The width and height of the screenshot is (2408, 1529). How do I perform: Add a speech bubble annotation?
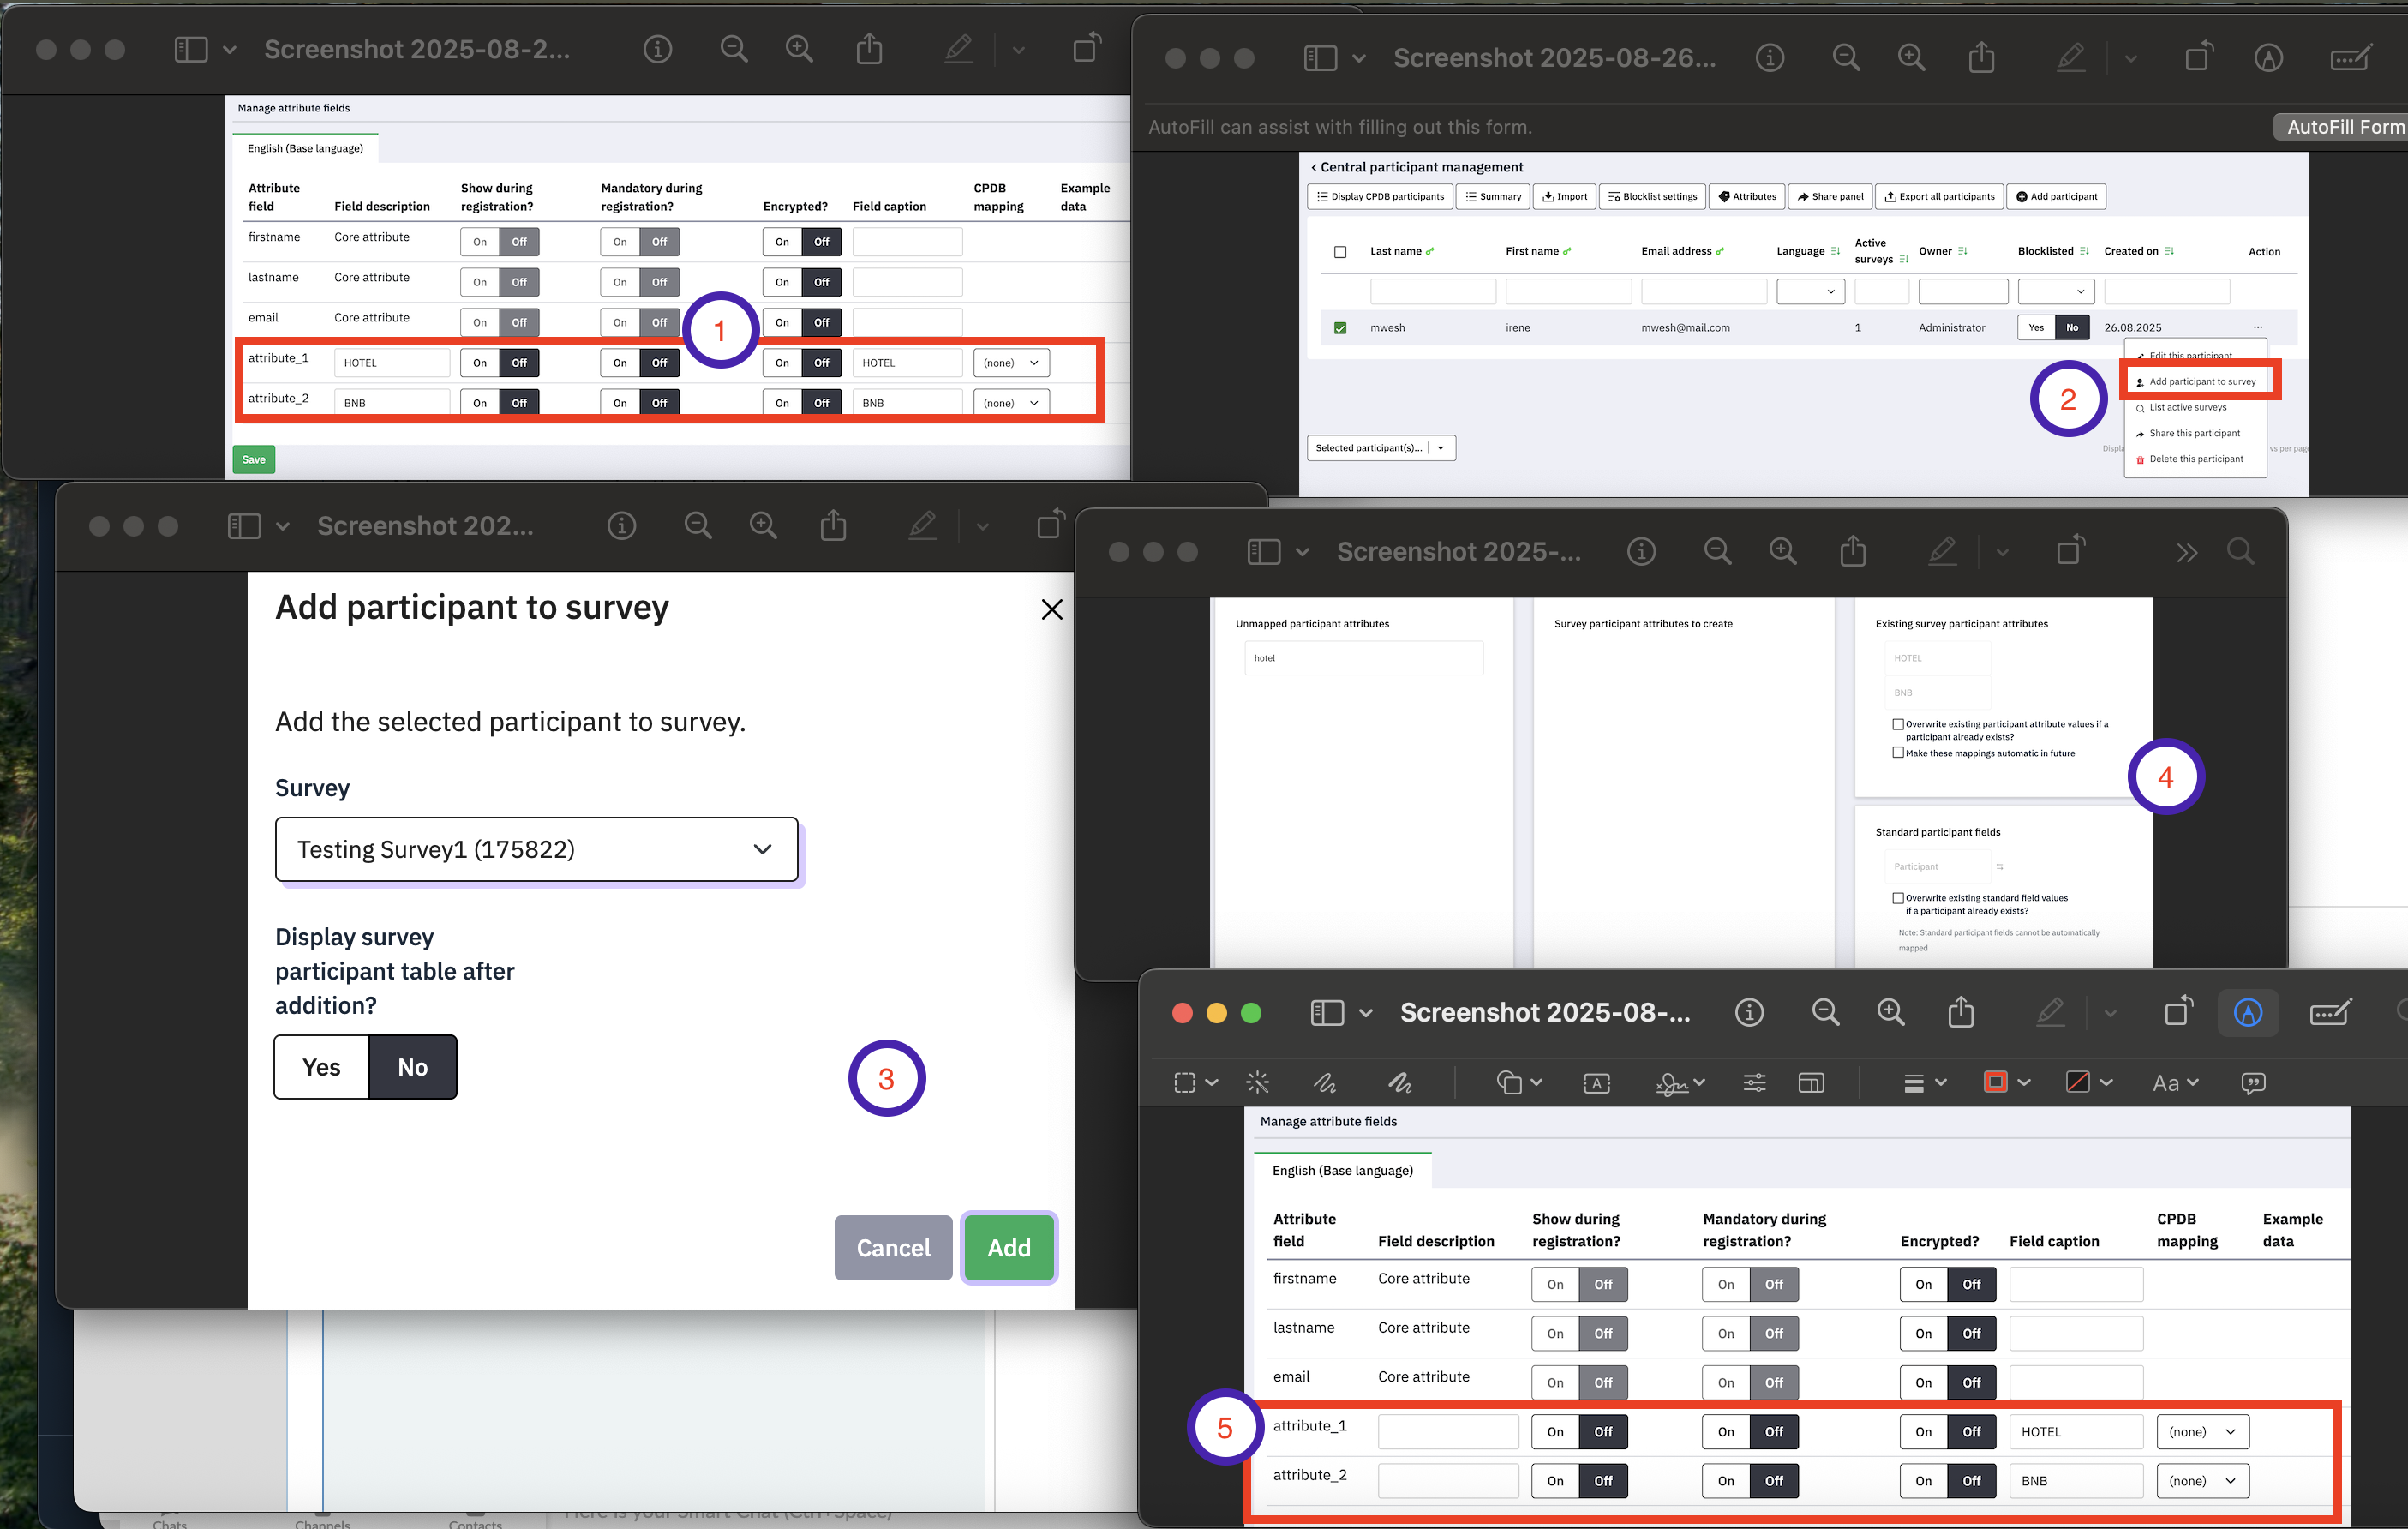(2252, 1083)
